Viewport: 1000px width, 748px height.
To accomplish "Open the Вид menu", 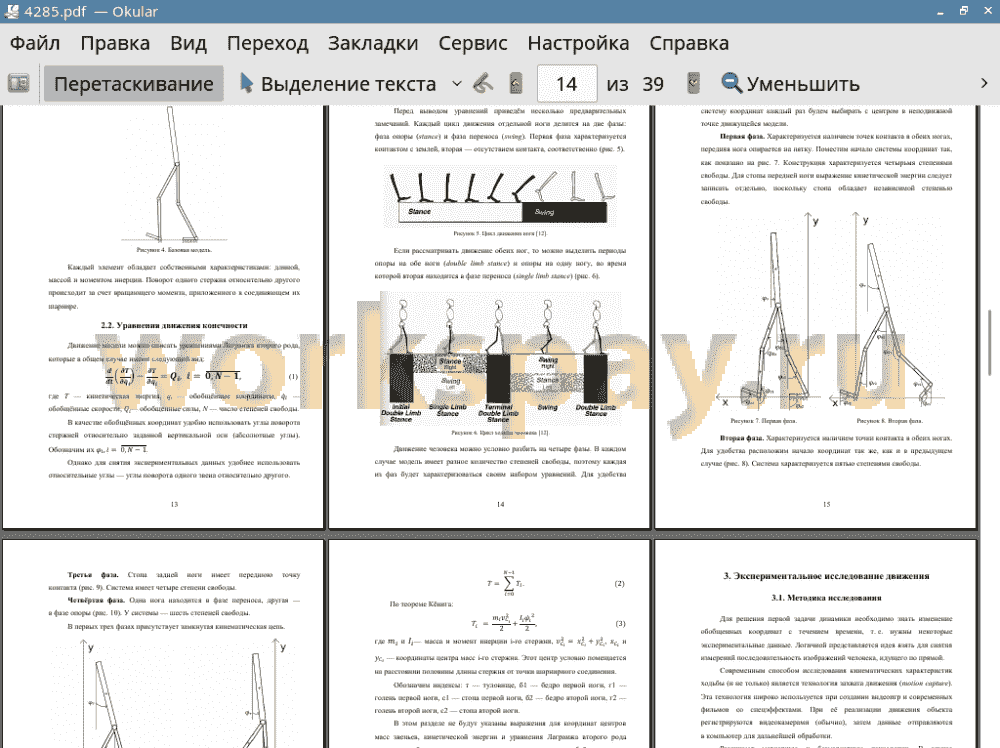I will click(x=188, y=43).
